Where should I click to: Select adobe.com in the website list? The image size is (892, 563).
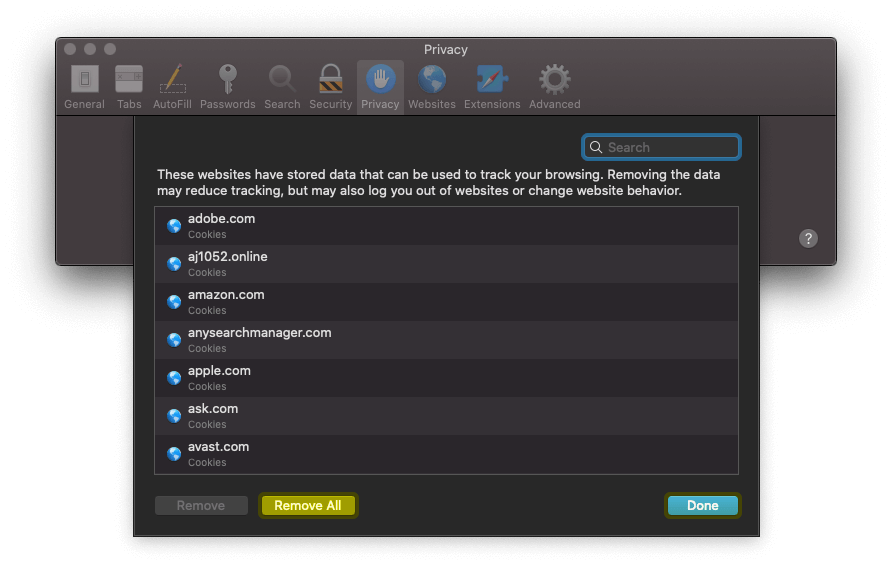(446, 226)
